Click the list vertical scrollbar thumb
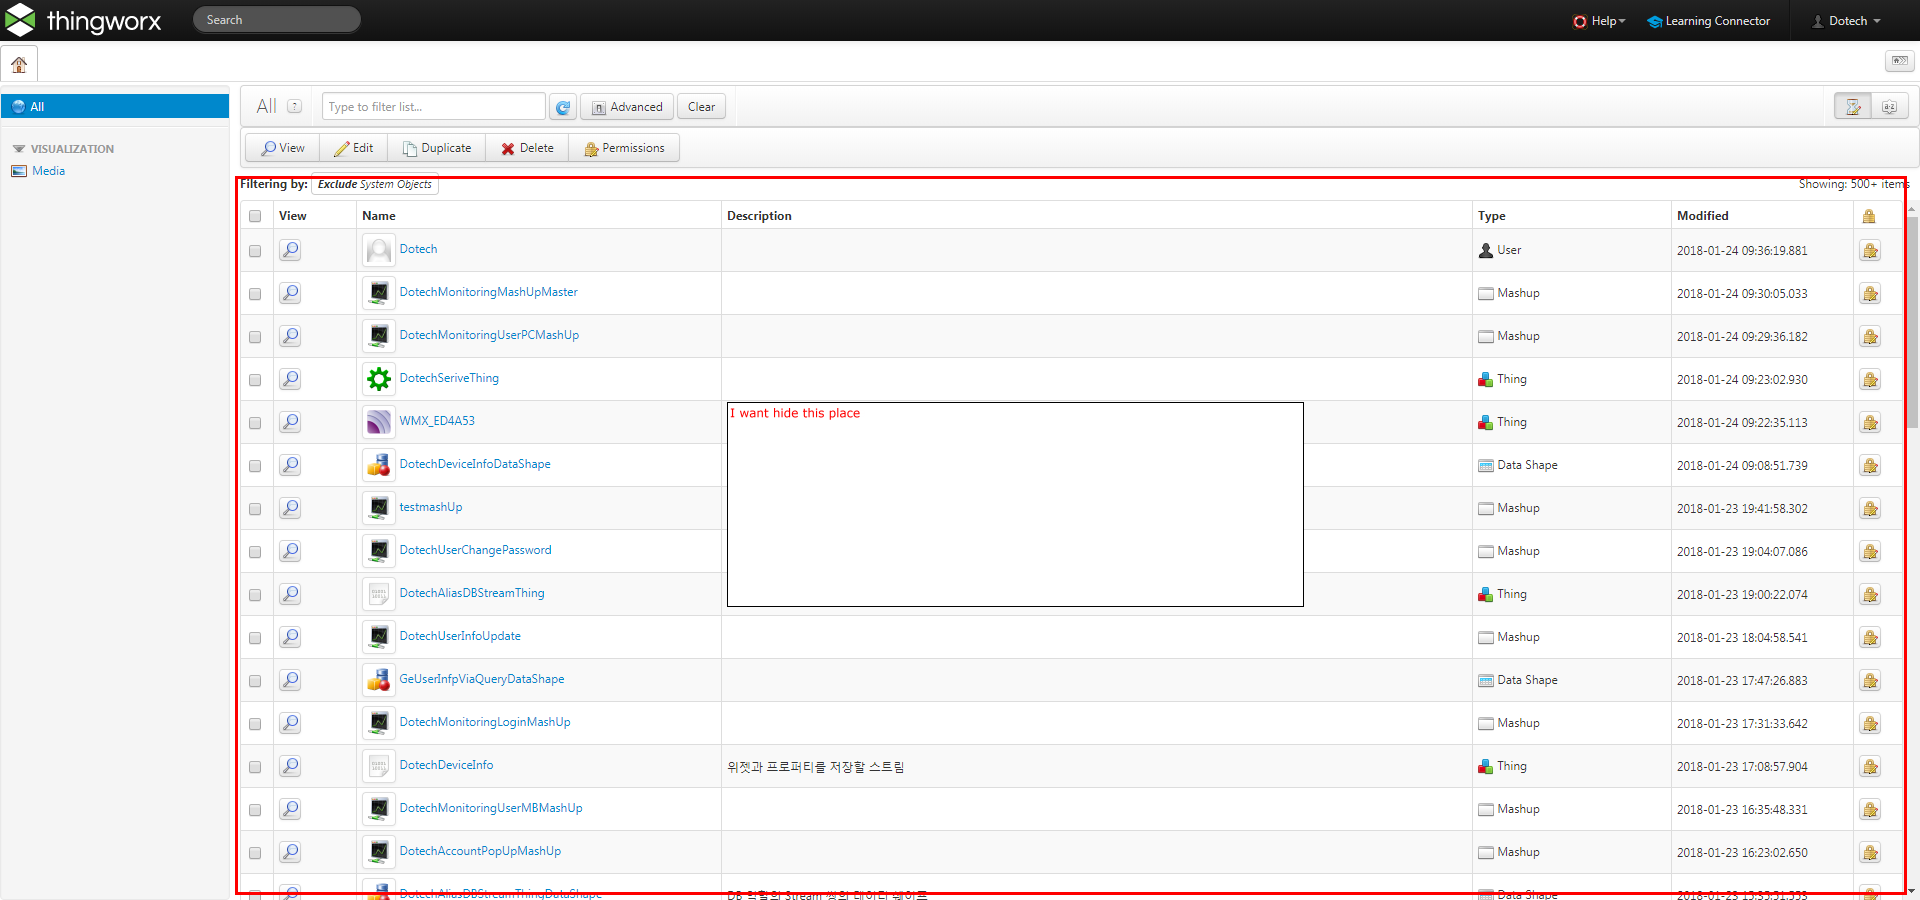Viewport: 1920px width, 900px height. click(x=1912, y=320)
